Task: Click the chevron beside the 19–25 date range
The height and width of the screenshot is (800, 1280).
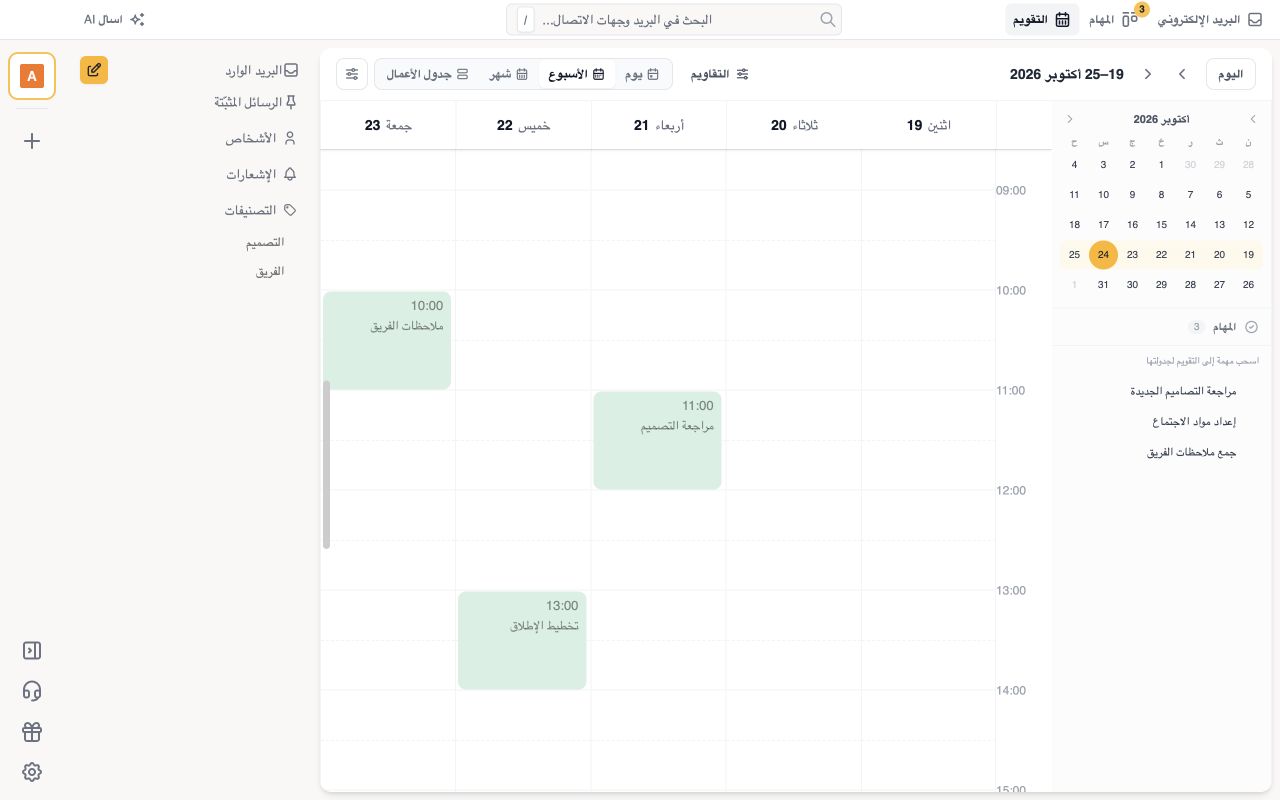Action: pos(1148,74)
